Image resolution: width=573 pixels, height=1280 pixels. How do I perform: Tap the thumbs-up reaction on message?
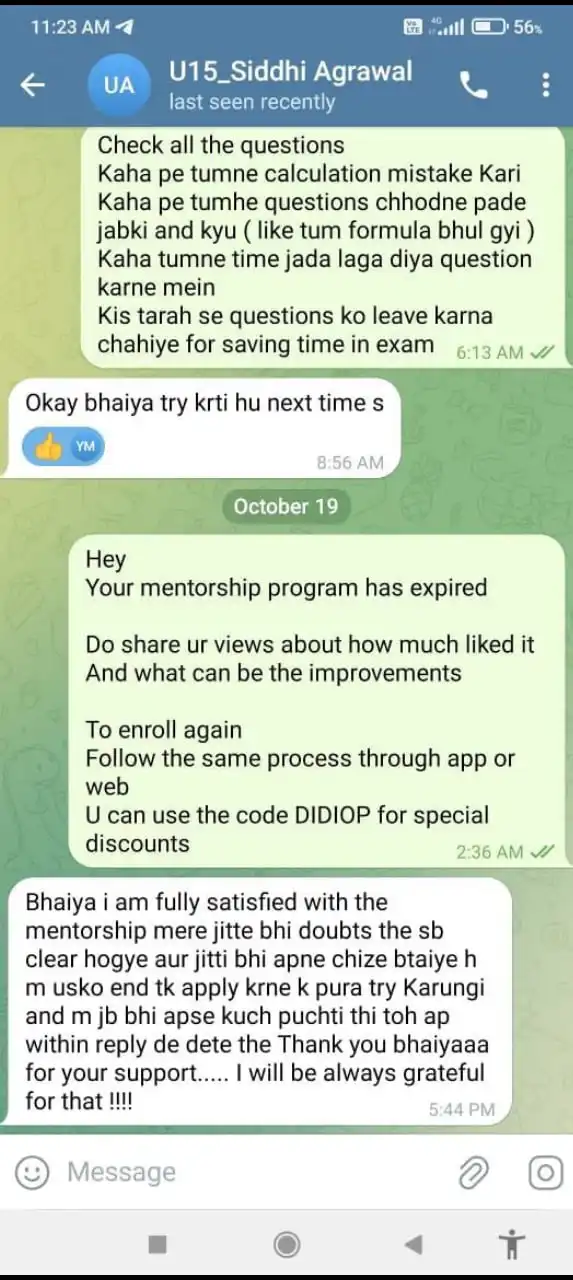tap(64, 447)
